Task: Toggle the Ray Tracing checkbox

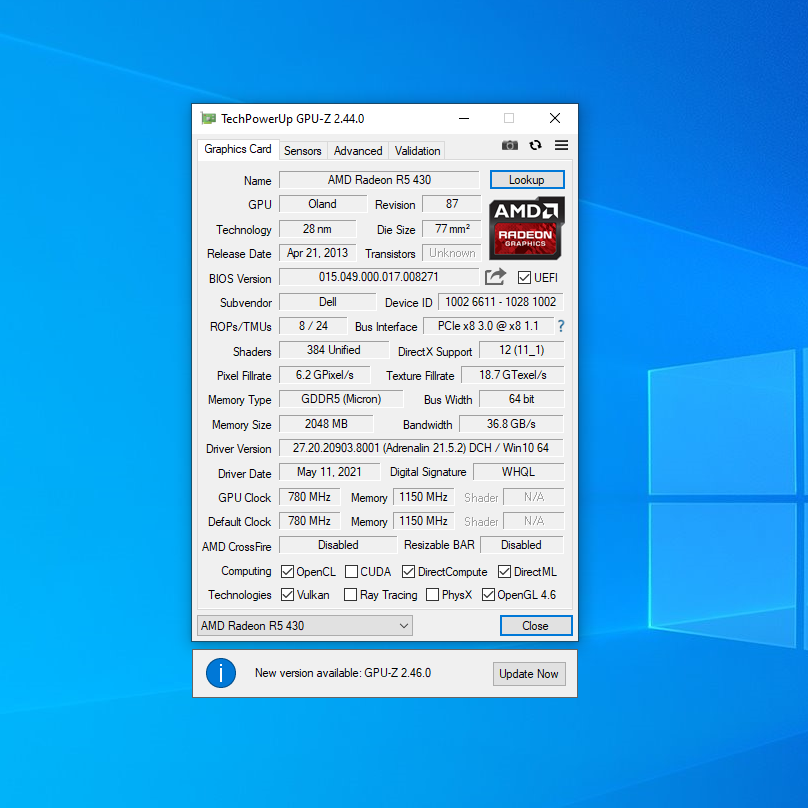Action: pyautogui.click(x=351, y=595)
